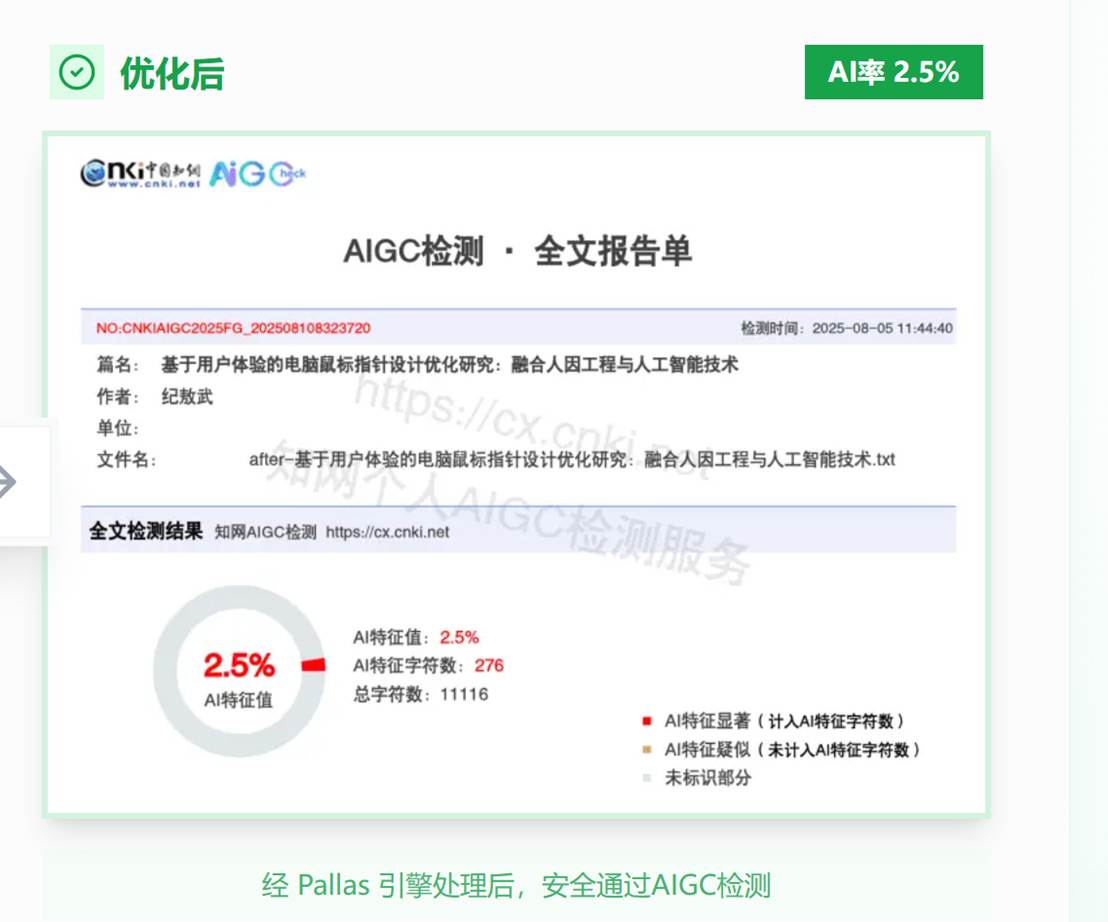
Task: Click the report image thumbnail
Action: [x=517, y=475]
